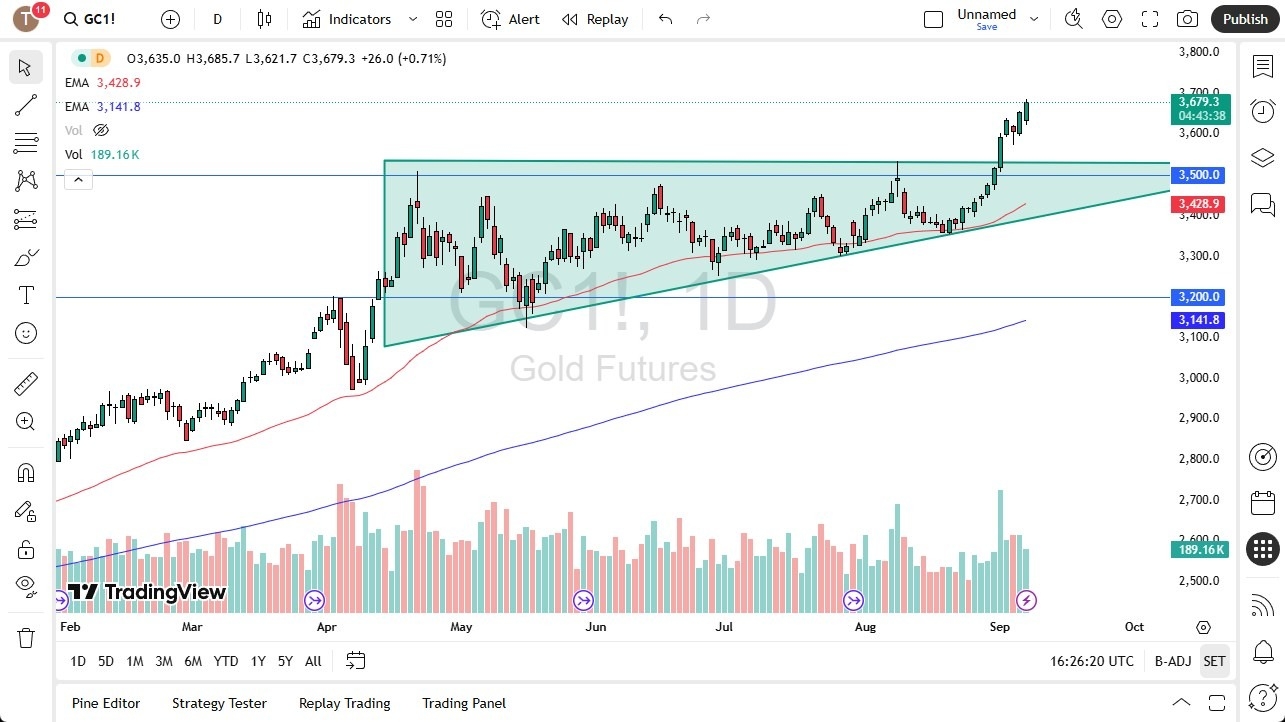This screenshot has height=722, width=1285.
Task: Start bar Replay mode
Action: coord(595,19)
